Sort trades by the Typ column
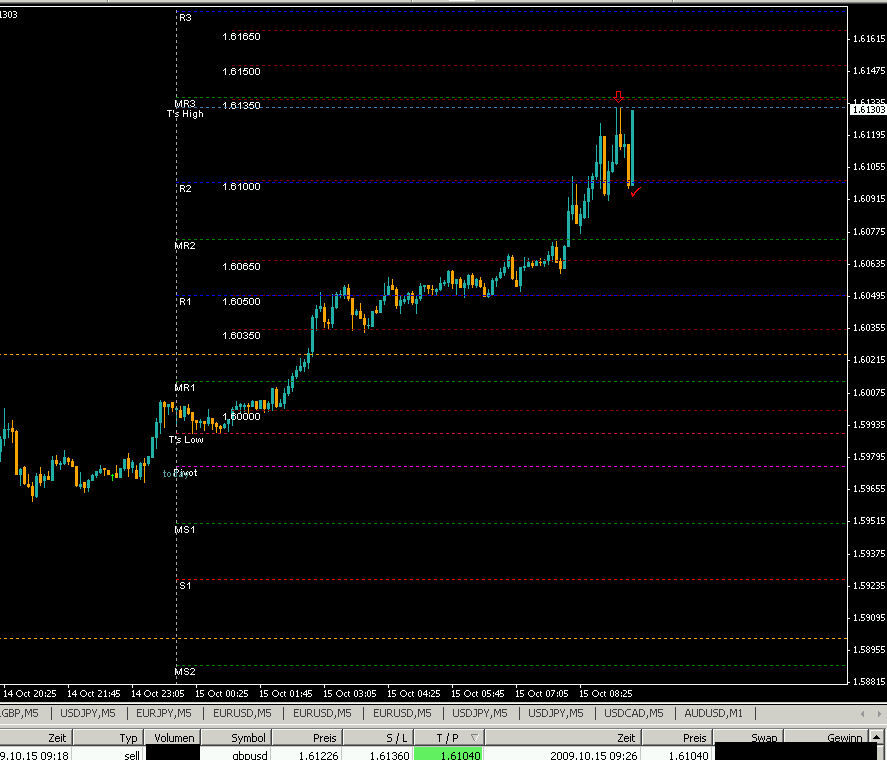Screen dimensions: 887x760 pyautogui.click(x=107, y=737)
